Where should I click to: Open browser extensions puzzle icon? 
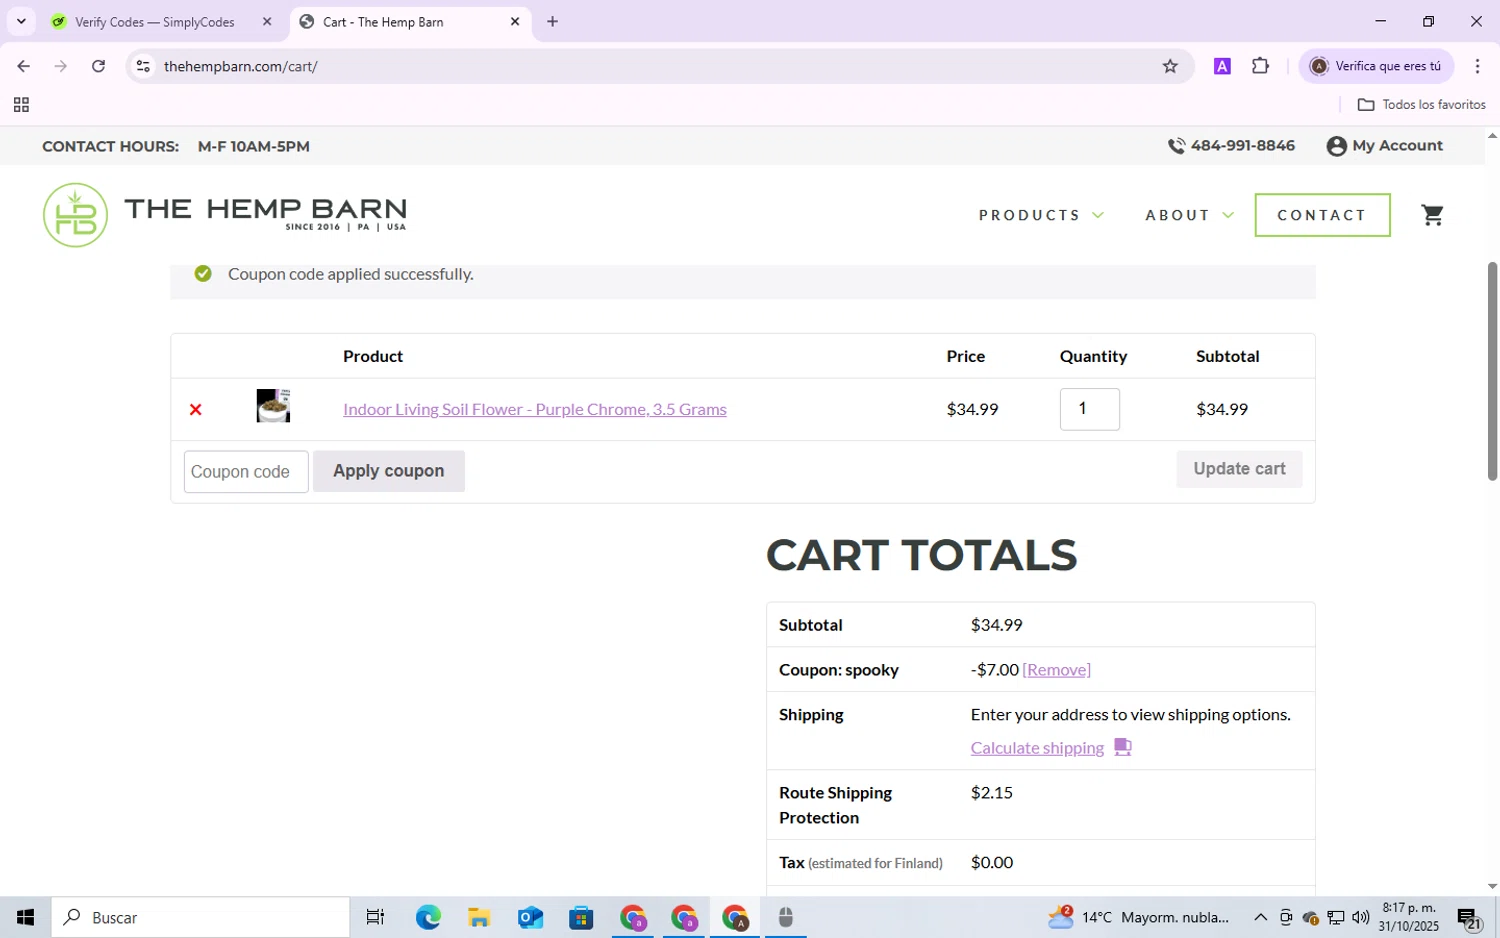point(1260,66)
